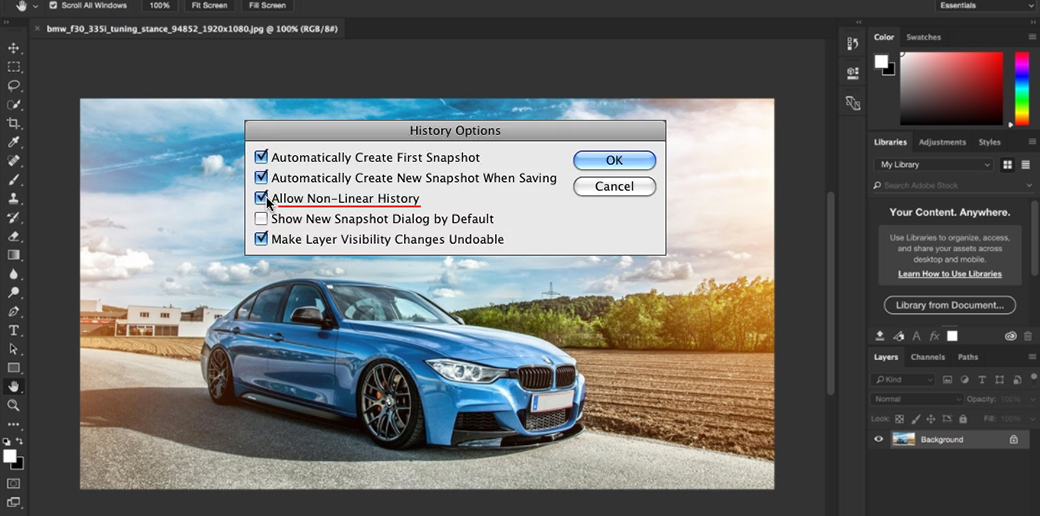
Task: Enable Show New Snapshot Dialog by Default
Action: [261, 219]
